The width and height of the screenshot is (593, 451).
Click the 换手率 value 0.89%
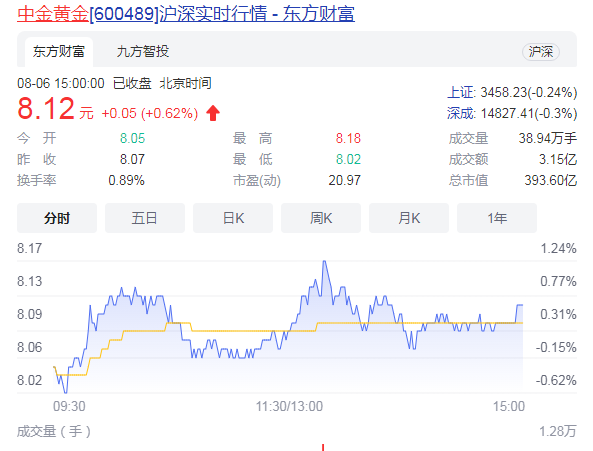pyautogui.click(x=126, y=180)
